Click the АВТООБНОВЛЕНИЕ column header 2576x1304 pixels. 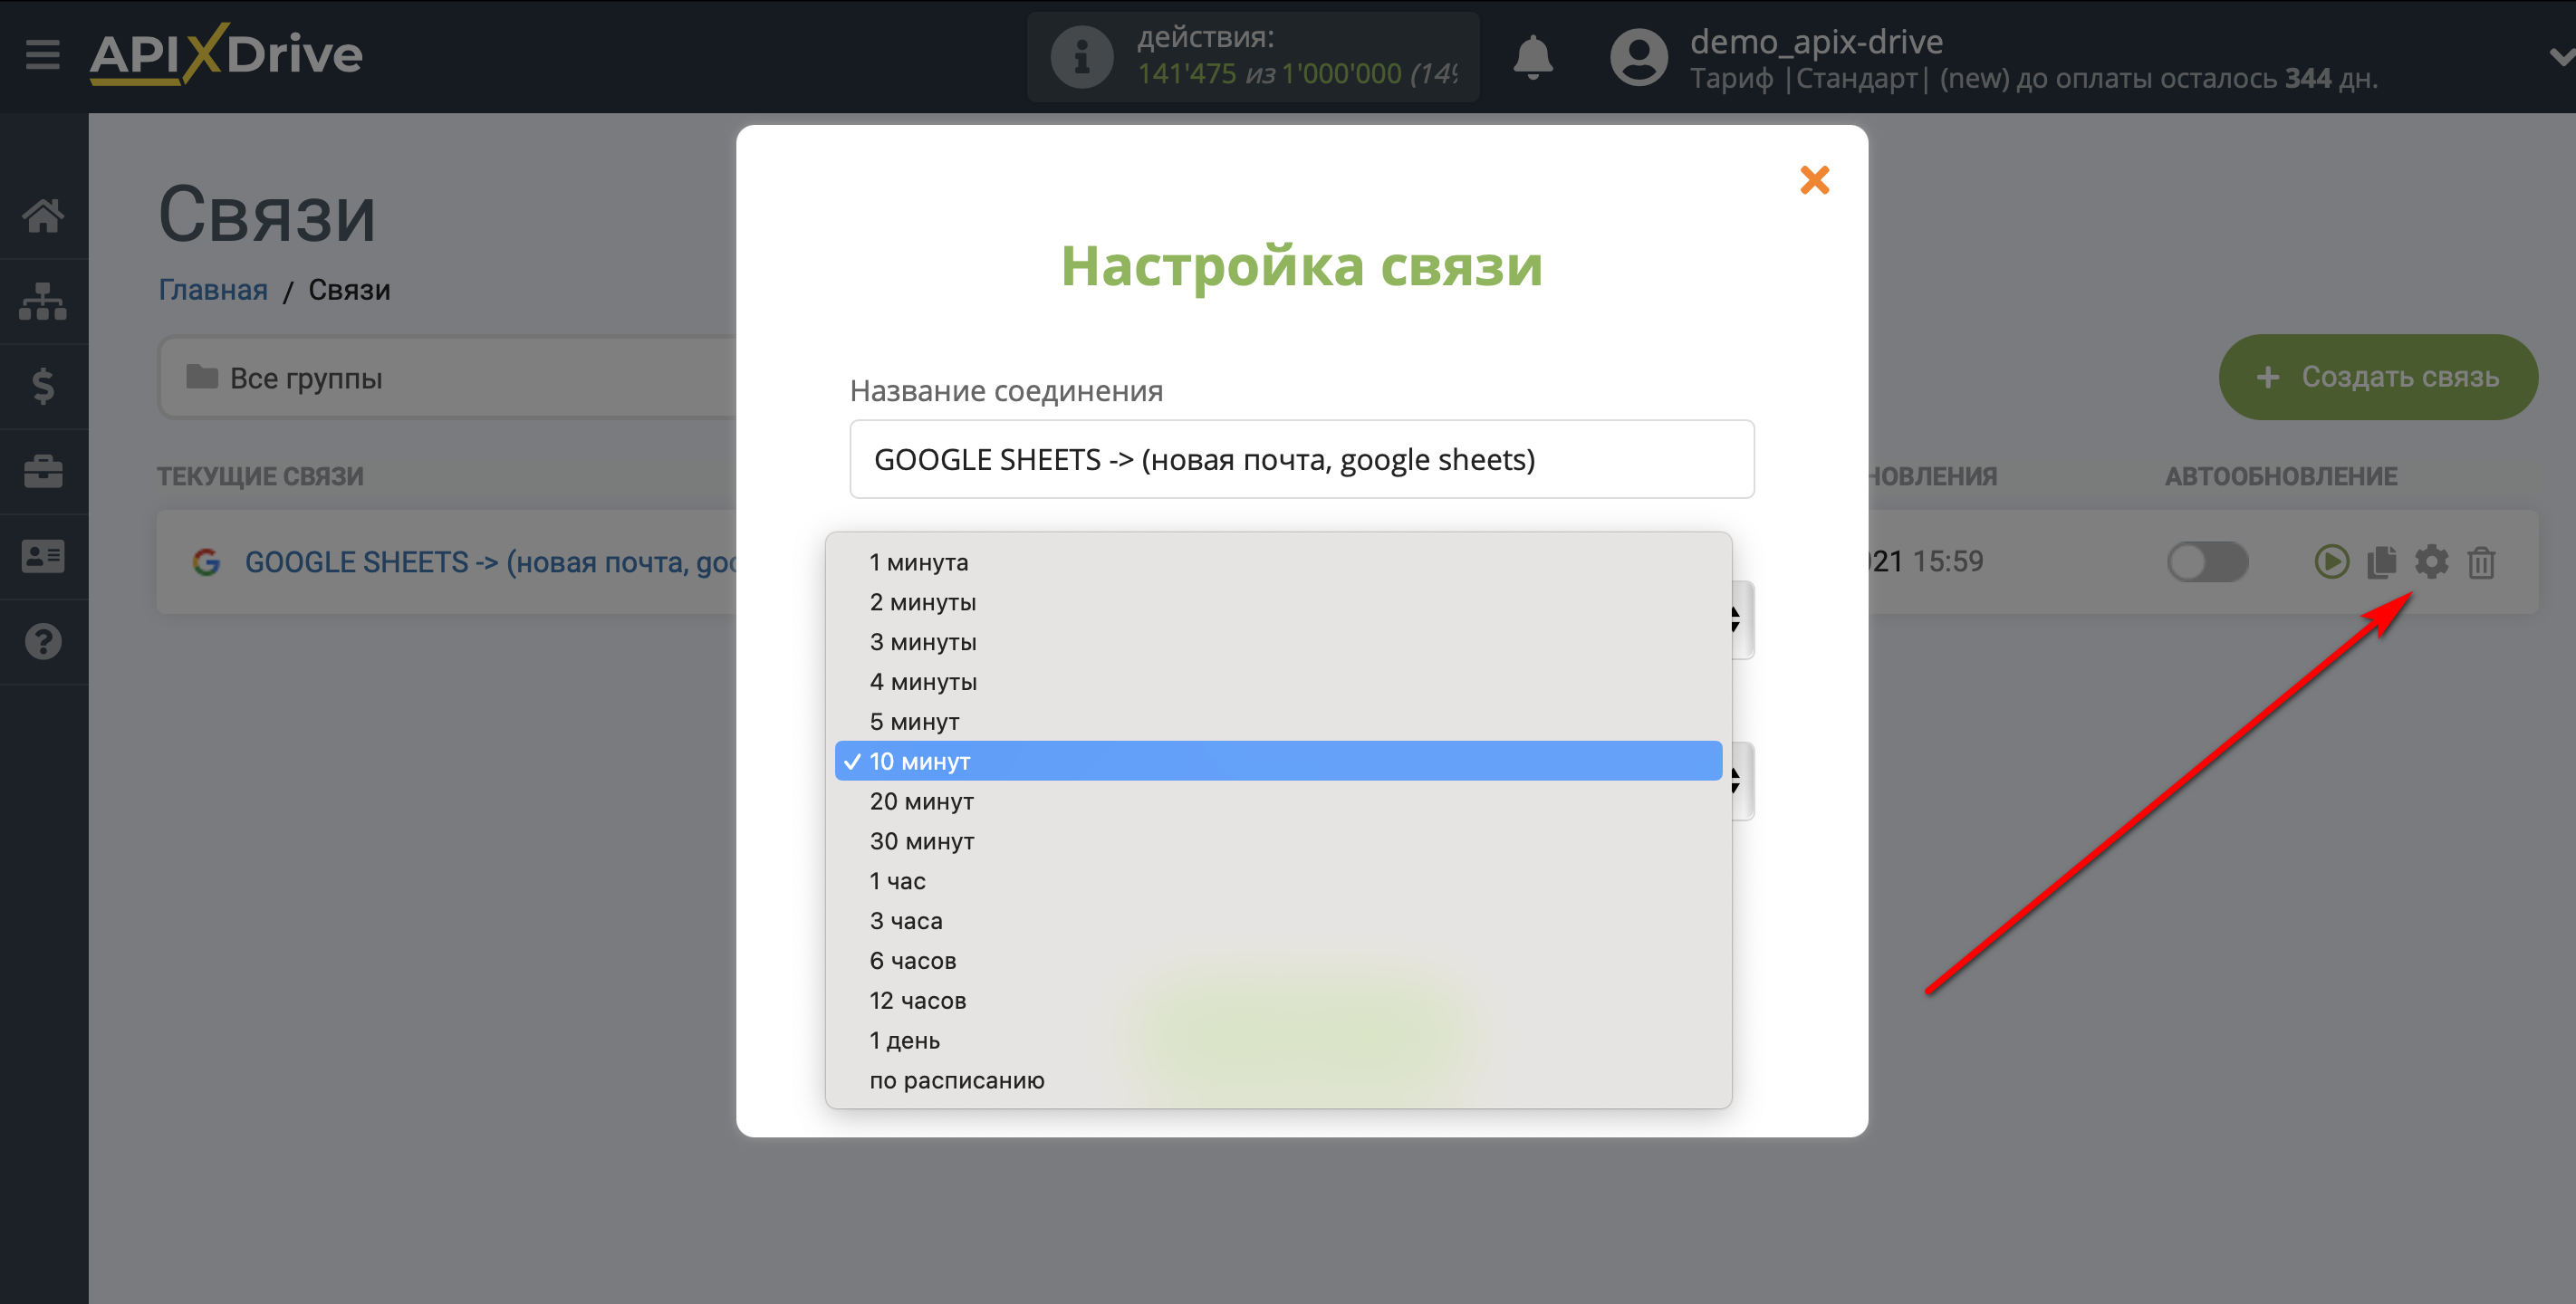coord(2281,476)
